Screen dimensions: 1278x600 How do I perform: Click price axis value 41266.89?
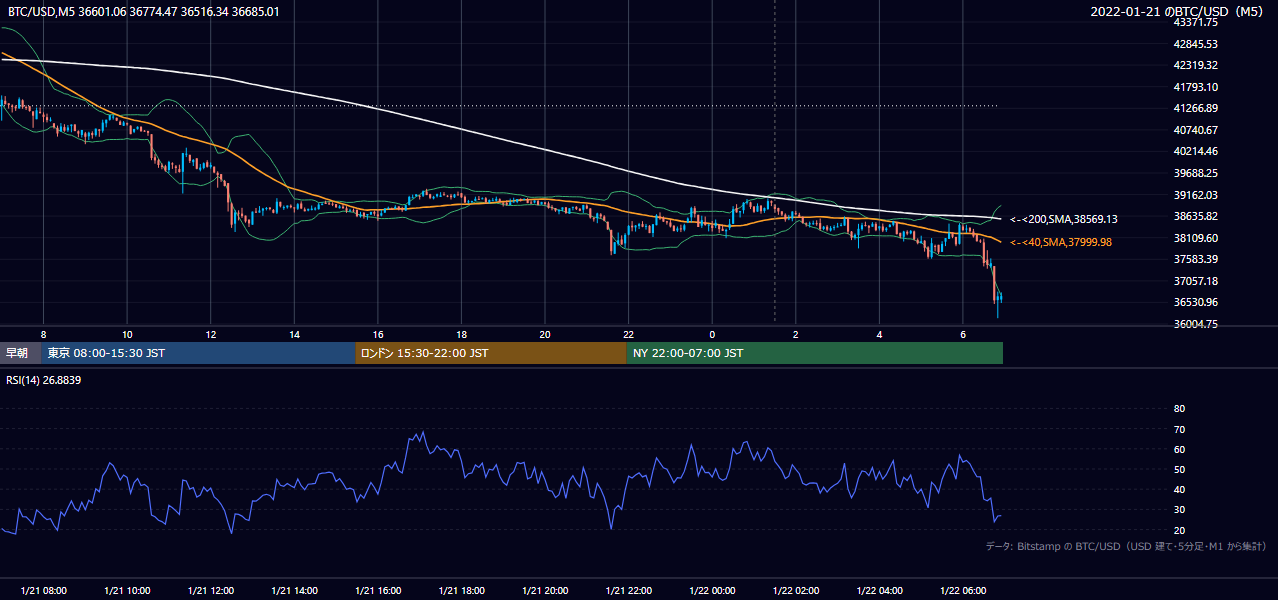1196,108
